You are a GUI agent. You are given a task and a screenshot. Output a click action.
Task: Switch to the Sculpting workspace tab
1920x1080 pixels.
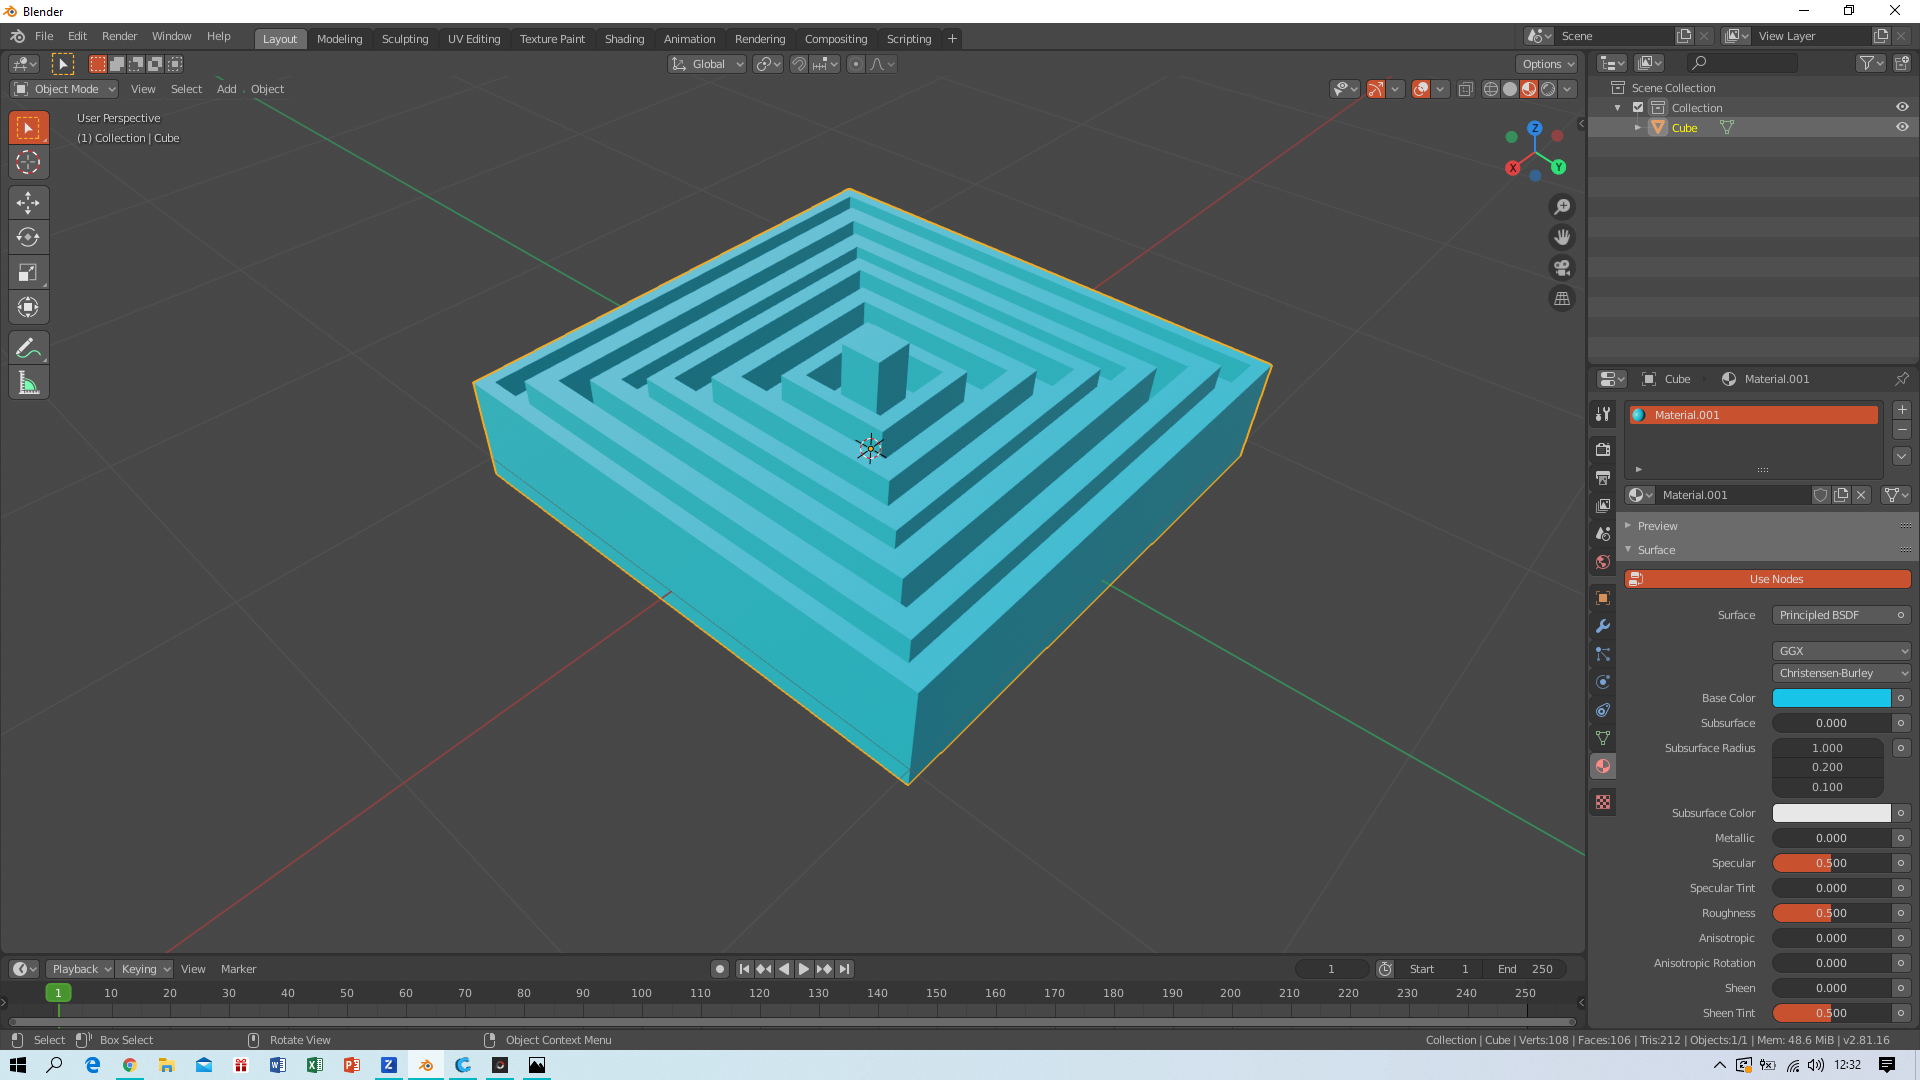(x=404, y=39)
